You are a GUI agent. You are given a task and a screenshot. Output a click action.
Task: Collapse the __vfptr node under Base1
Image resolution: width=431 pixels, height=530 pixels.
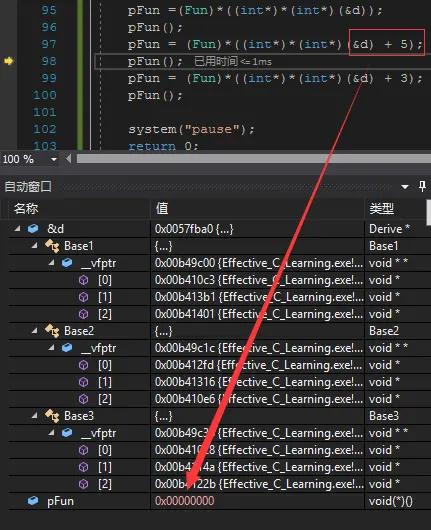coord(51,263)
